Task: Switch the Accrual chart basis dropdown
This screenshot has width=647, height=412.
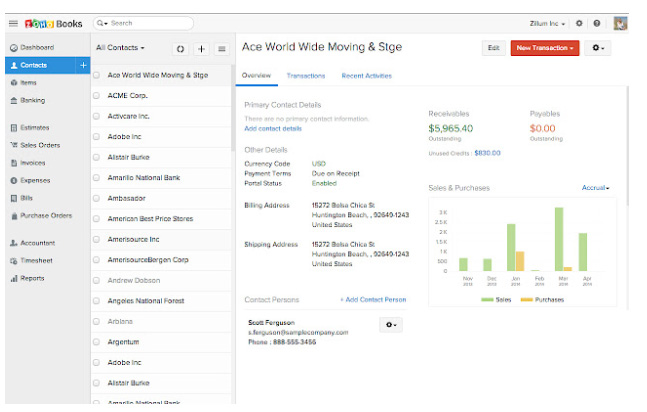Action: (595, 188)
